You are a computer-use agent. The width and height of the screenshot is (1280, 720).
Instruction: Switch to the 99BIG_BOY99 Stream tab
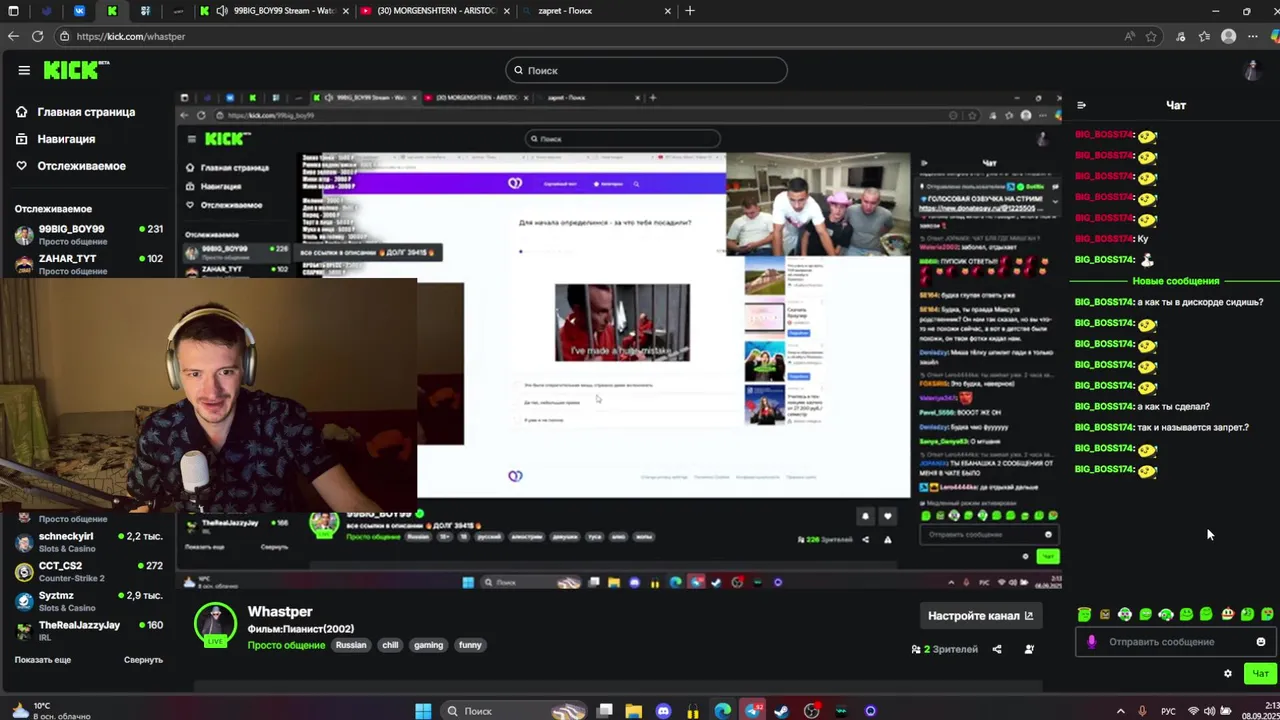click(x=273, y=11)
